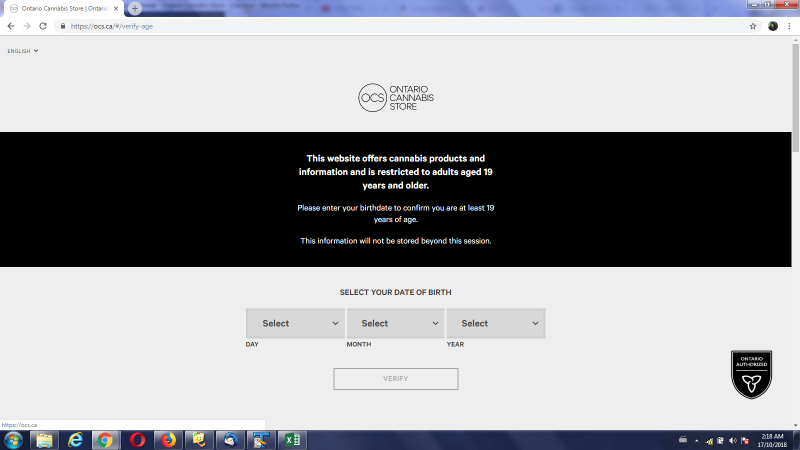This screenshot has height=450, width=800.
Task: Click the browser forward arrow
Action: [x=27, y=26]
